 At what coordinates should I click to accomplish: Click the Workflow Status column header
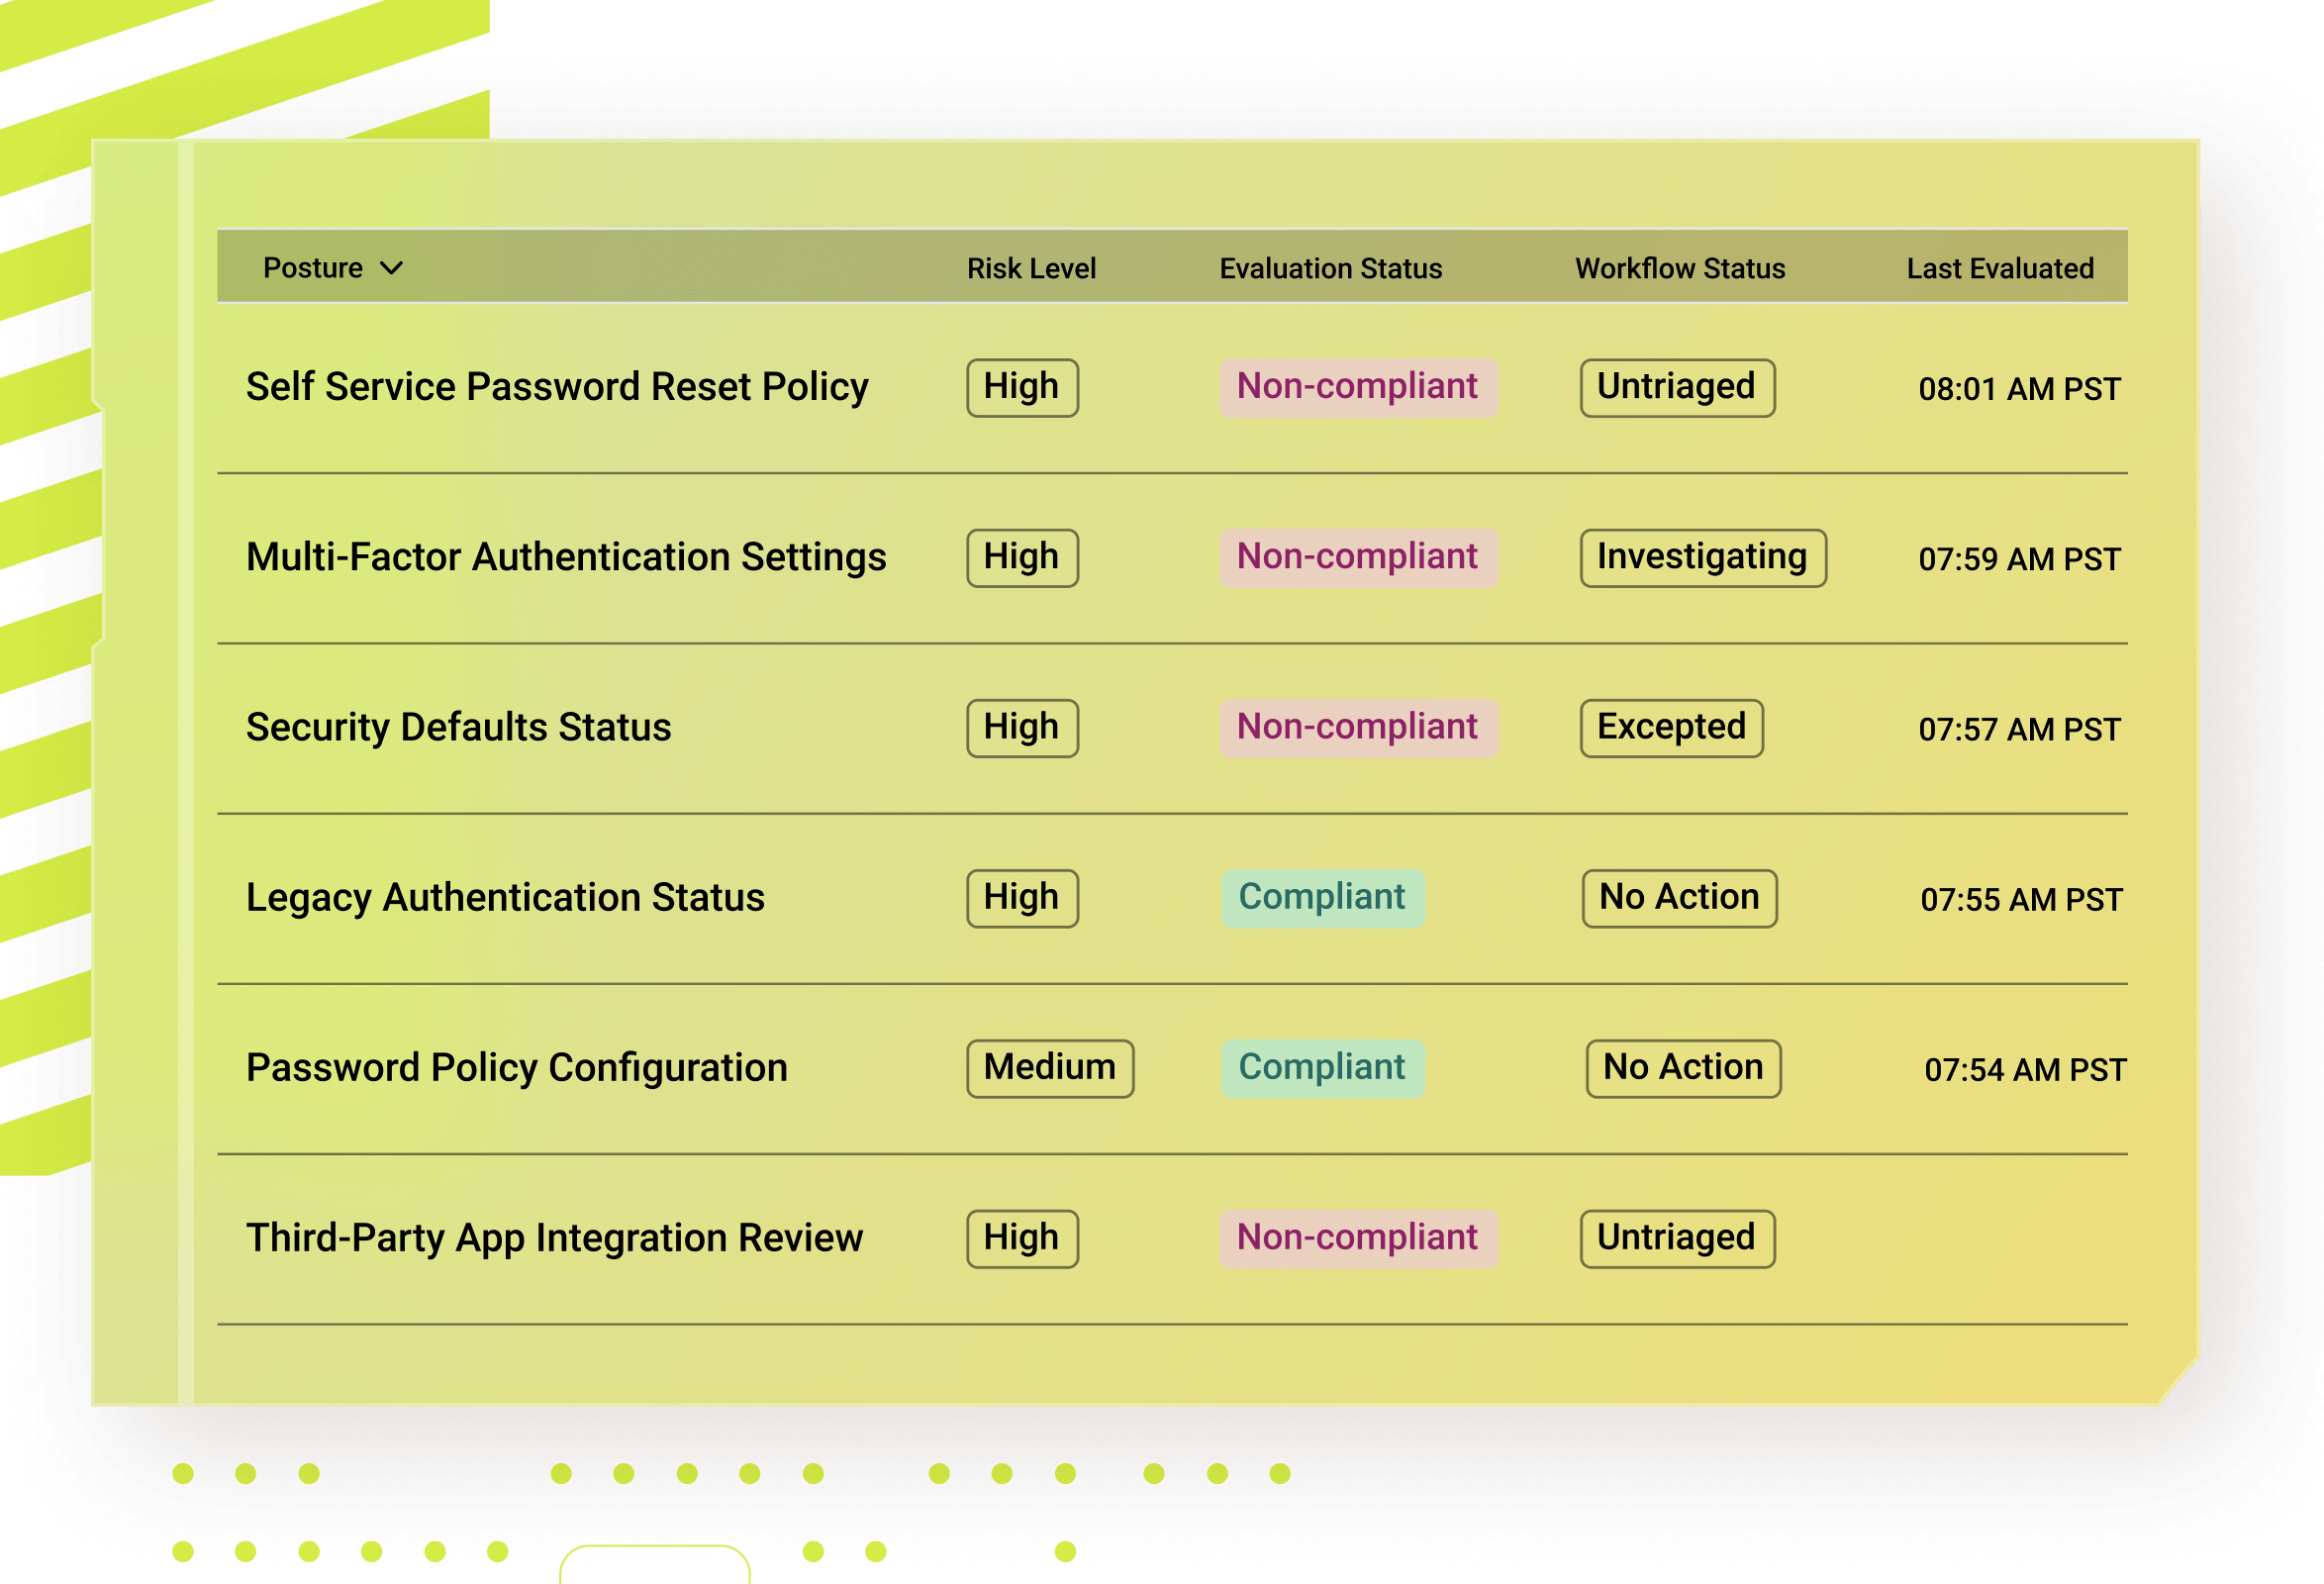pyautogui.click(x=1680, y=268)
